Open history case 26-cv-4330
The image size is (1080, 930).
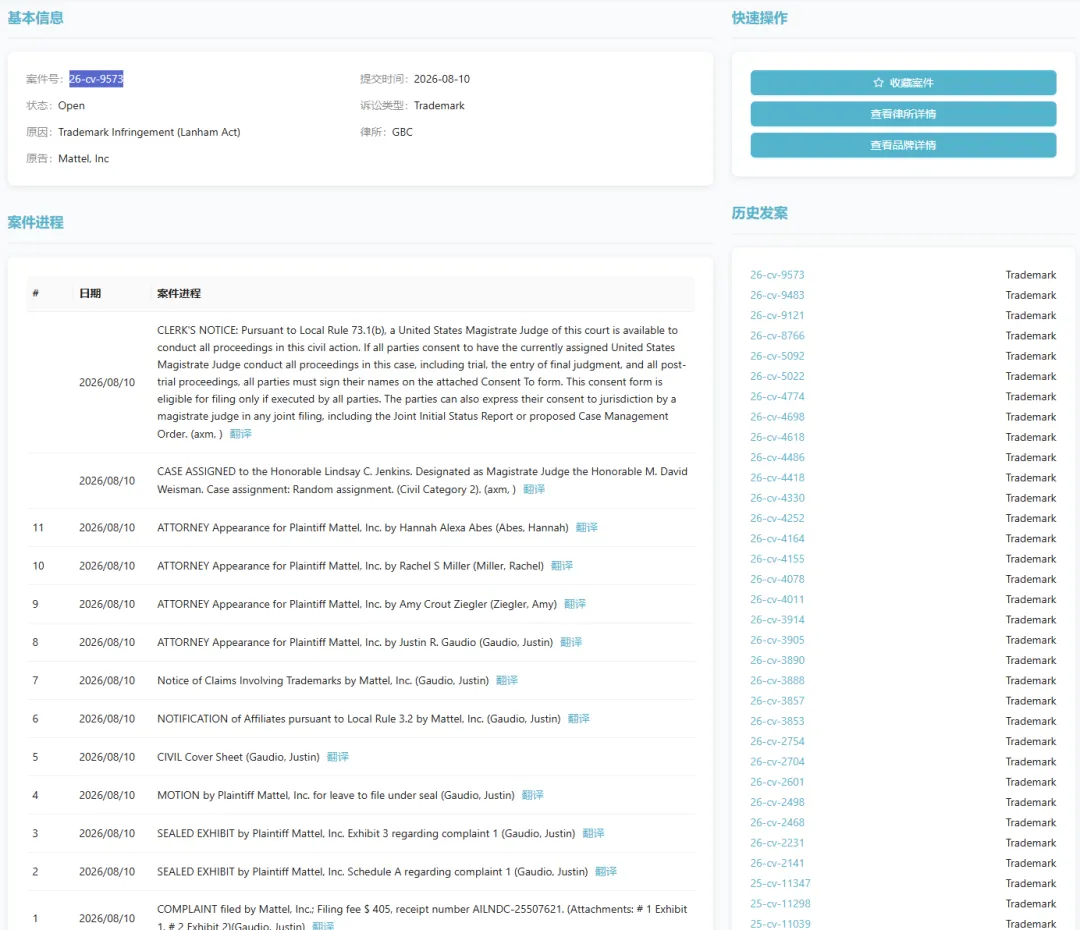[x=777, y=498]
